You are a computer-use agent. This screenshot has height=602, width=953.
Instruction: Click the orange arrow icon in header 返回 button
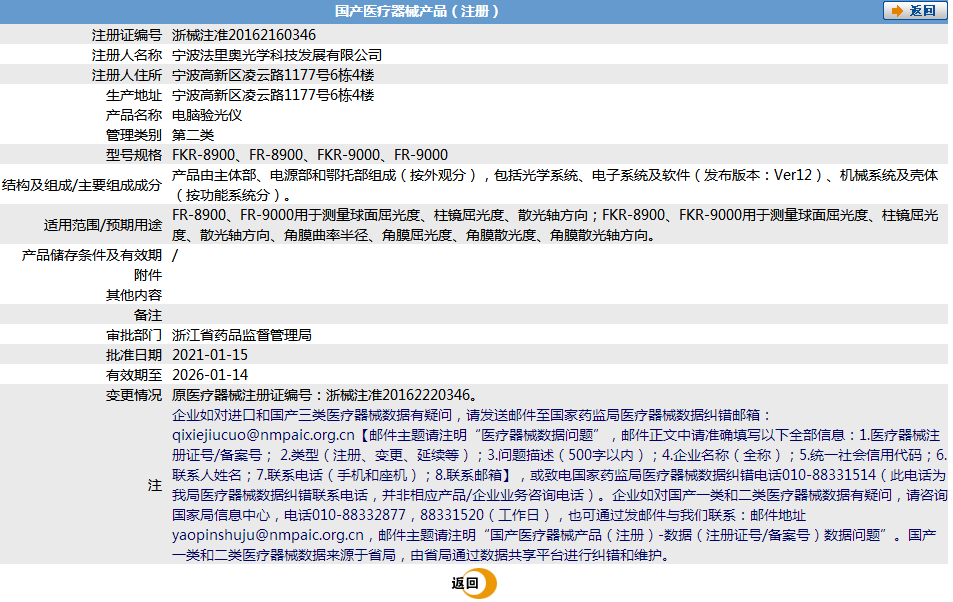897,11
